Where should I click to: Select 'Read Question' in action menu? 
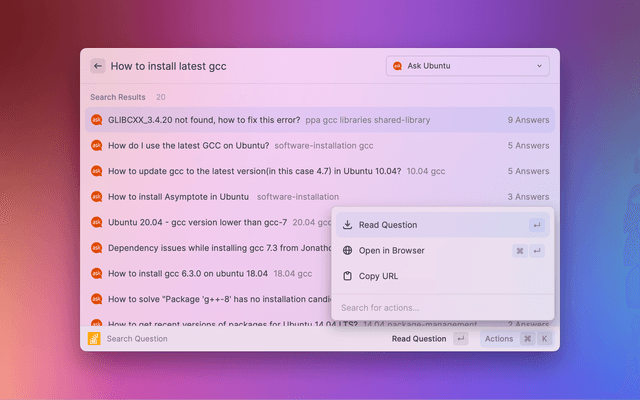pos(388,225)
